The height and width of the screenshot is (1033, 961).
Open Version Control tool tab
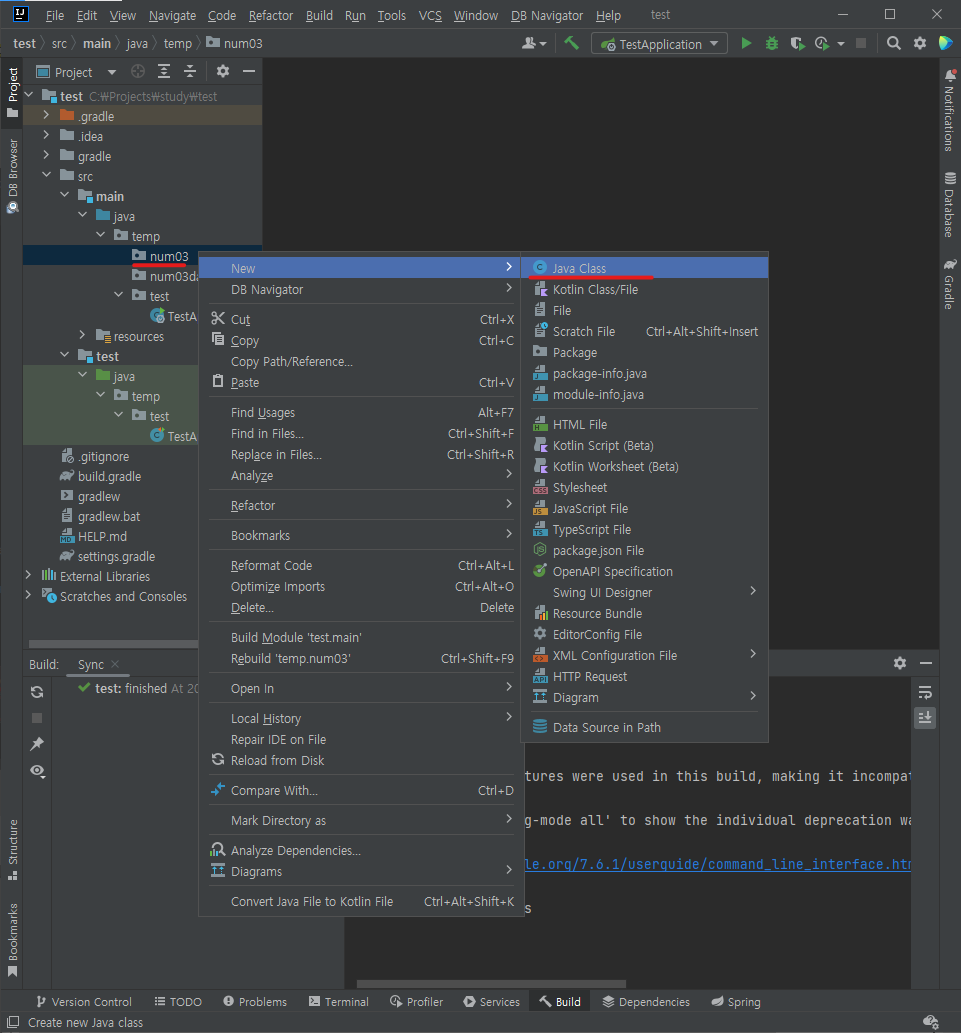tap(84, 1001)
